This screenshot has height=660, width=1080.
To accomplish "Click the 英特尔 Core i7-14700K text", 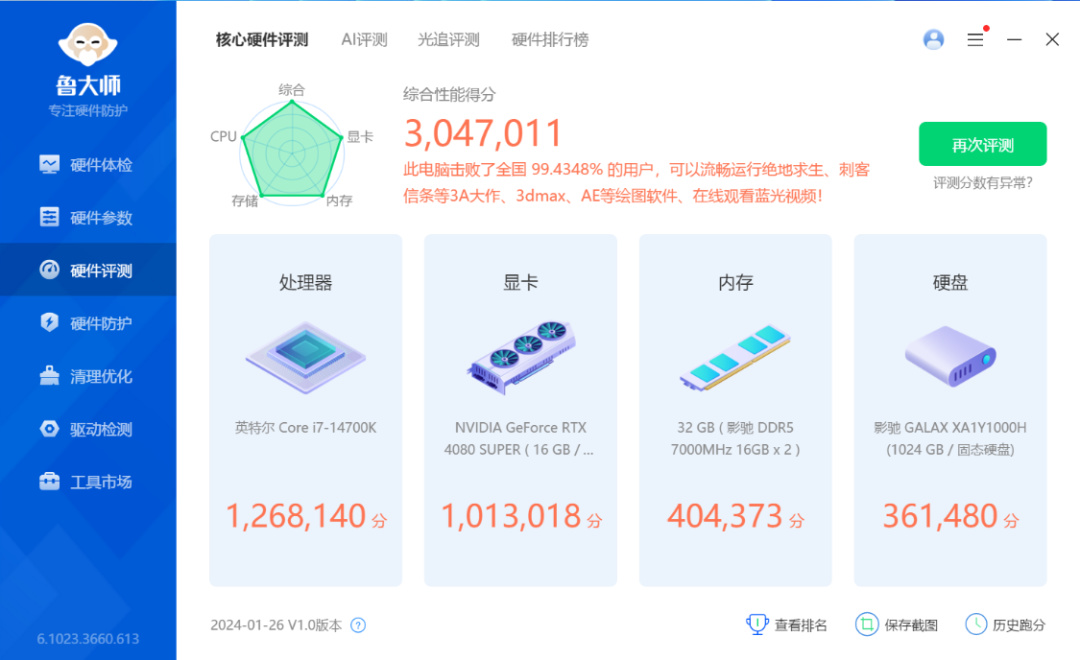I will (305, 427).
